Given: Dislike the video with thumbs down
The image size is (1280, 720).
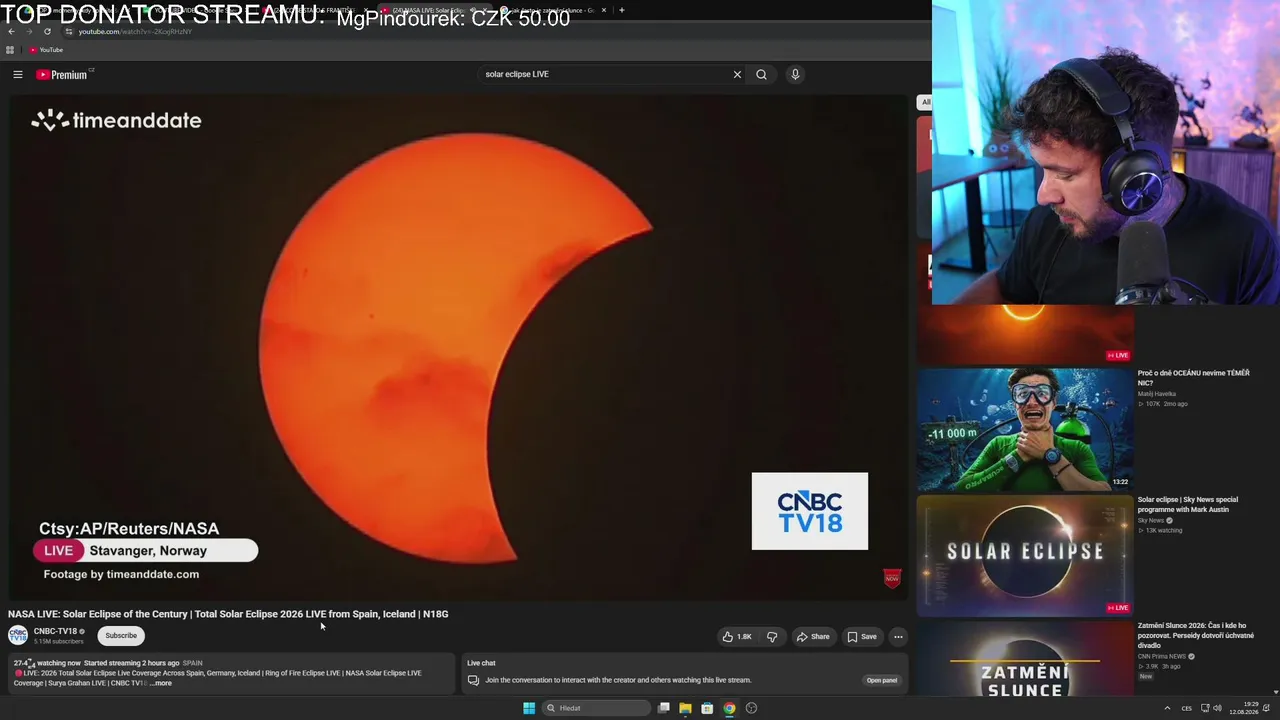Looking at the screenshot, I should 772,637.
